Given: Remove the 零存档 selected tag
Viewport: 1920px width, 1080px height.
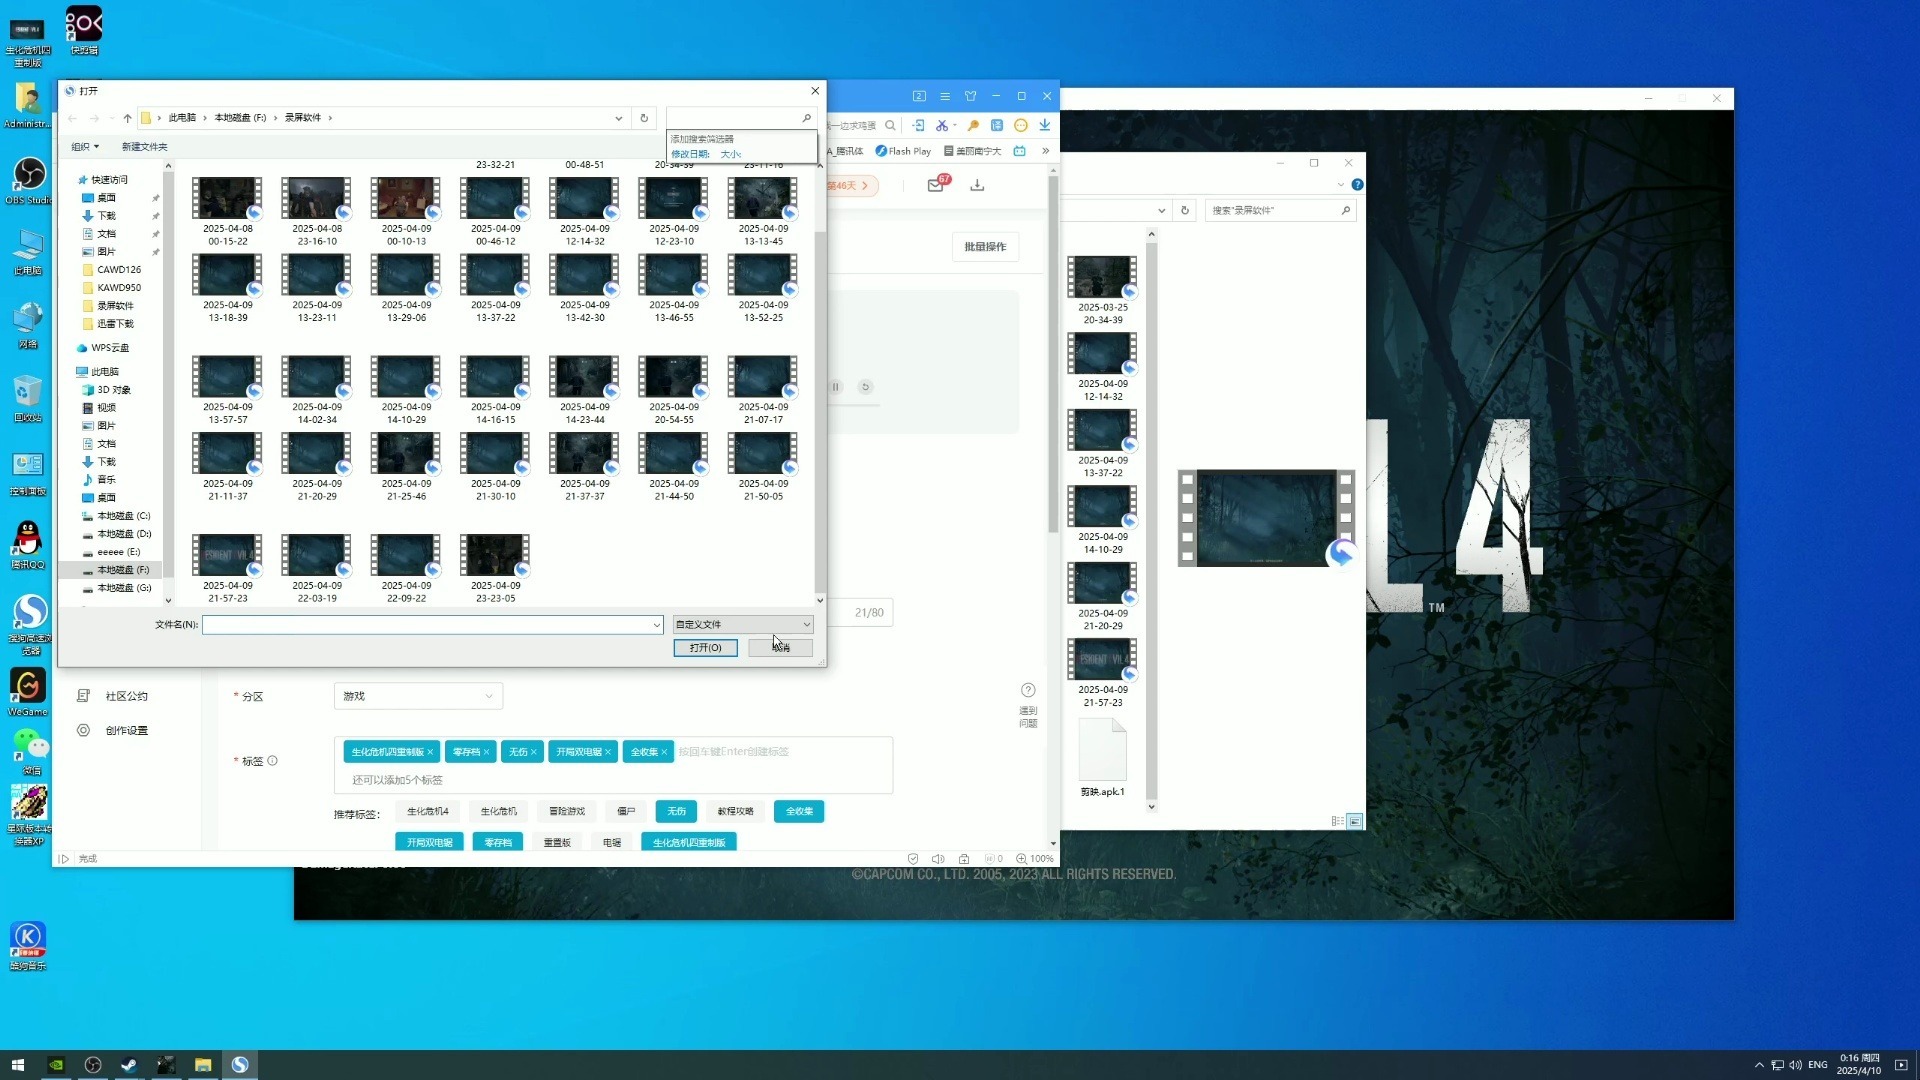Looking at the screenshot, I should pyautogui.click(x=487, y=752).
